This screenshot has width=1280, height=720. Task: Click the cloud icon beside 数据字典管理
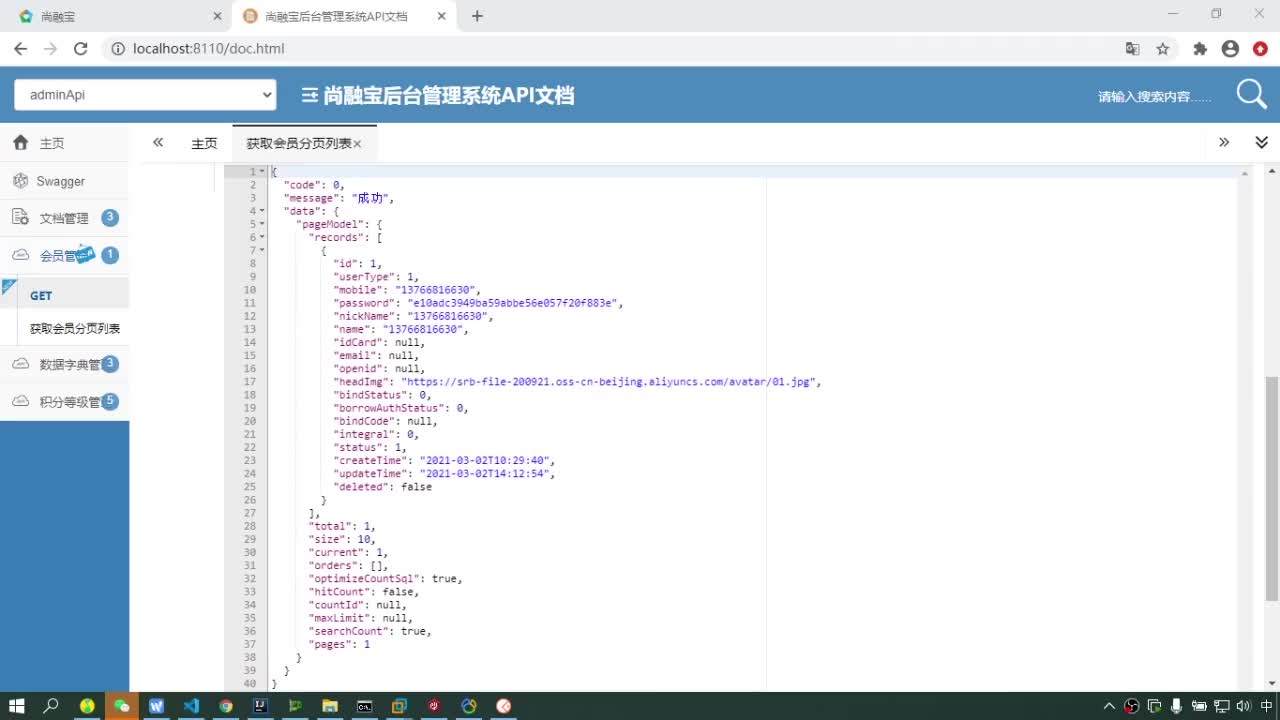[x=20, y=364]
